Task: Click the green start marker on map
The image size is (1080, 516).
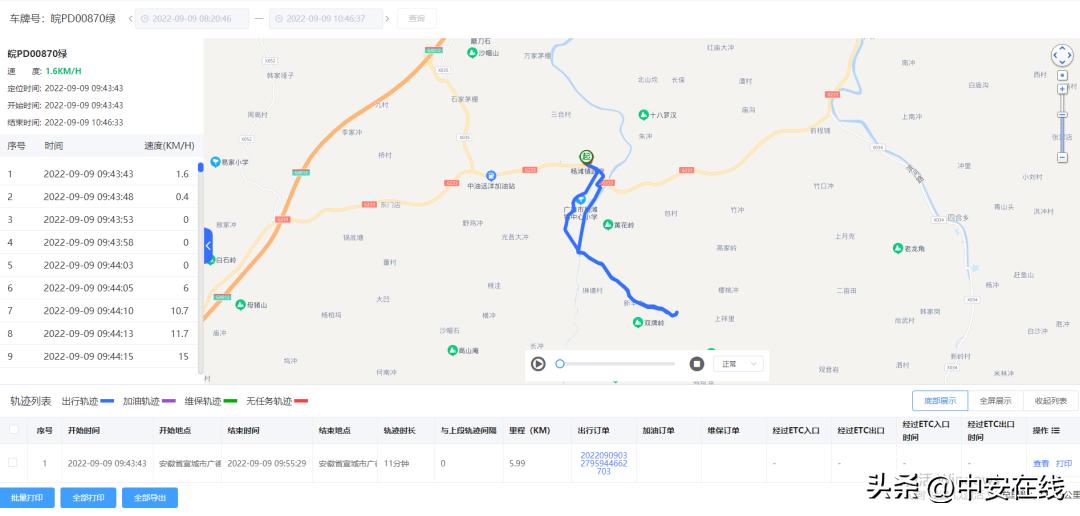Action: point(586,157)
